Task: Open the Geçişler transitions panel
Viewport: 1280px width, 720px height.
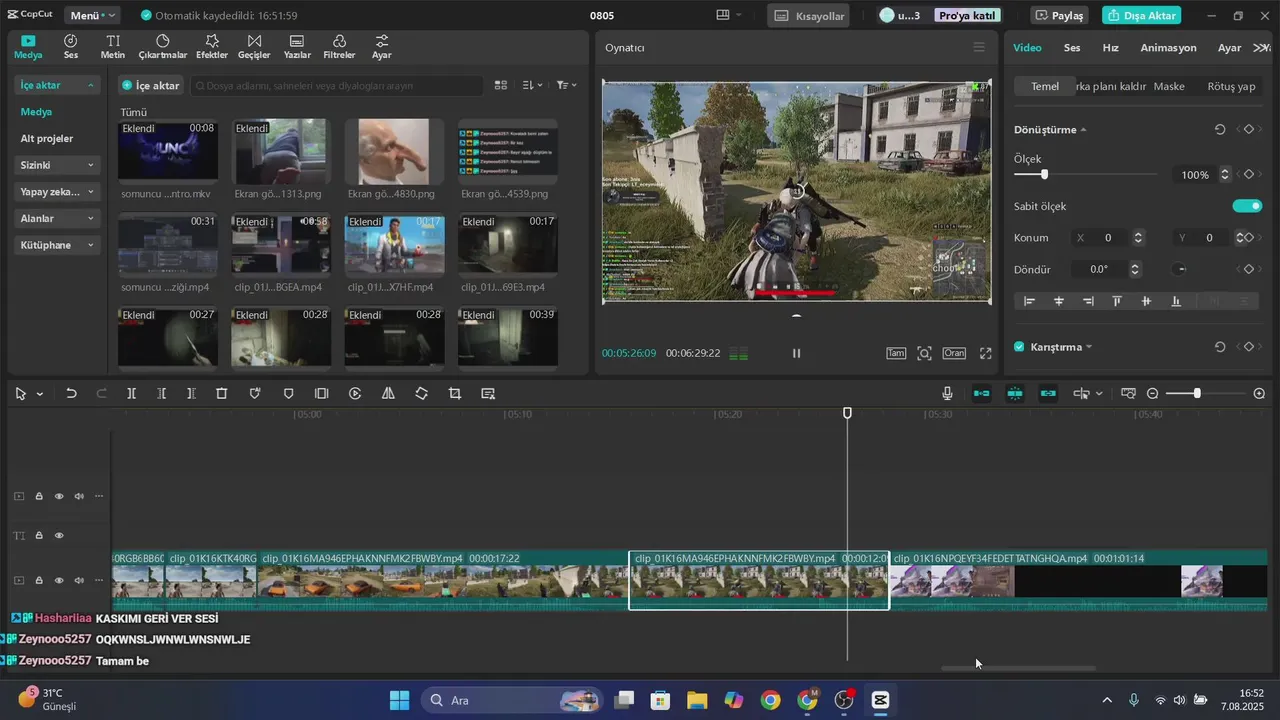Action: (254, 47)
